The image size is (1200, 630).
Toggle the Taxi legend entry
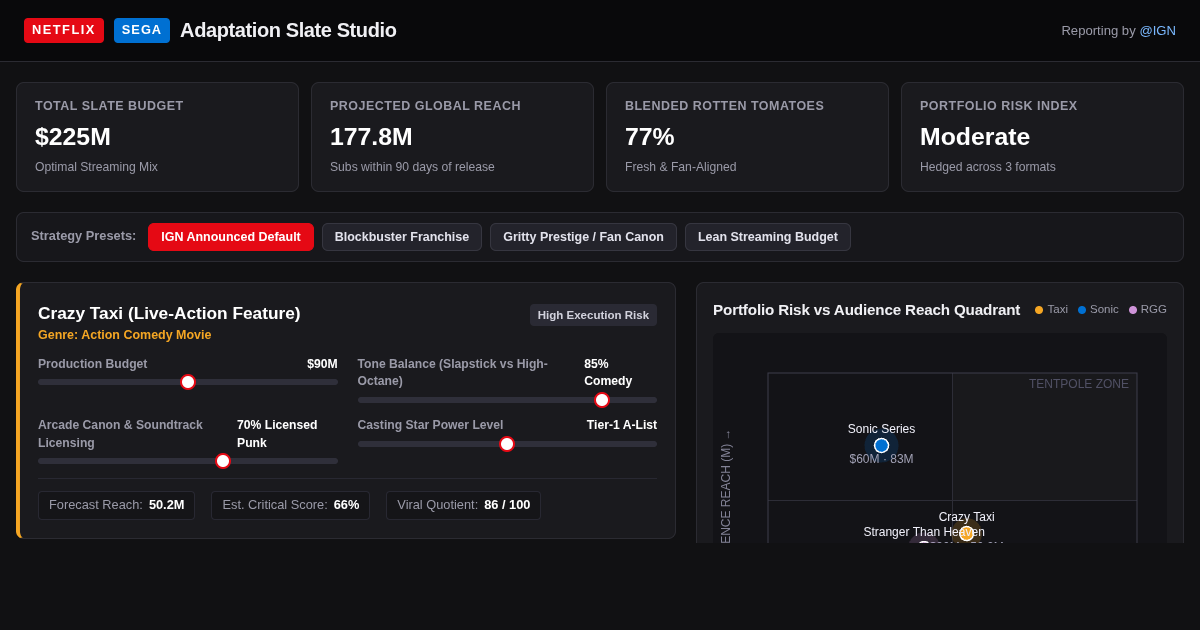(1051, 310)
